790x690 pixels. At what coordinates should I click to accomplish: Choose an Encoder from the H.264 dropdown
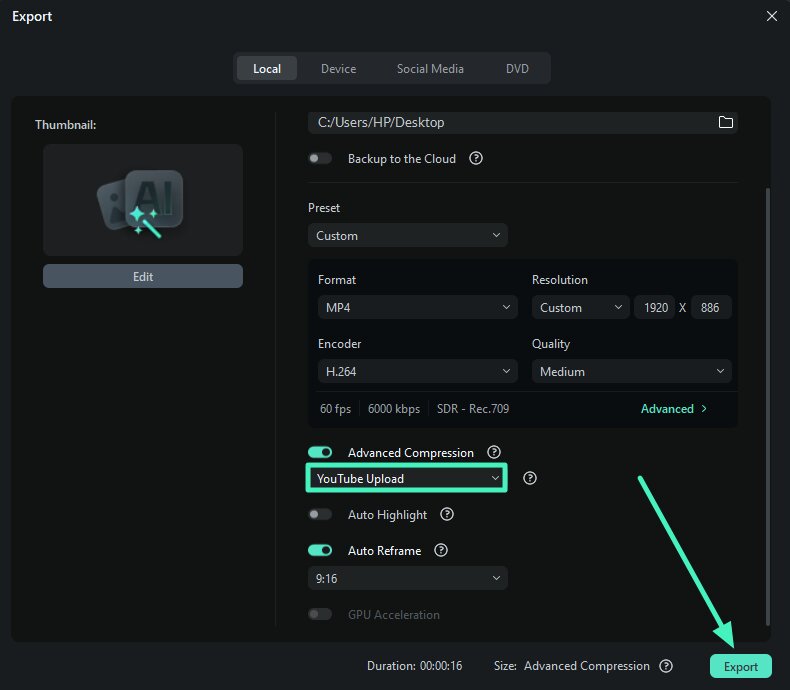click(x=417, y=371)
